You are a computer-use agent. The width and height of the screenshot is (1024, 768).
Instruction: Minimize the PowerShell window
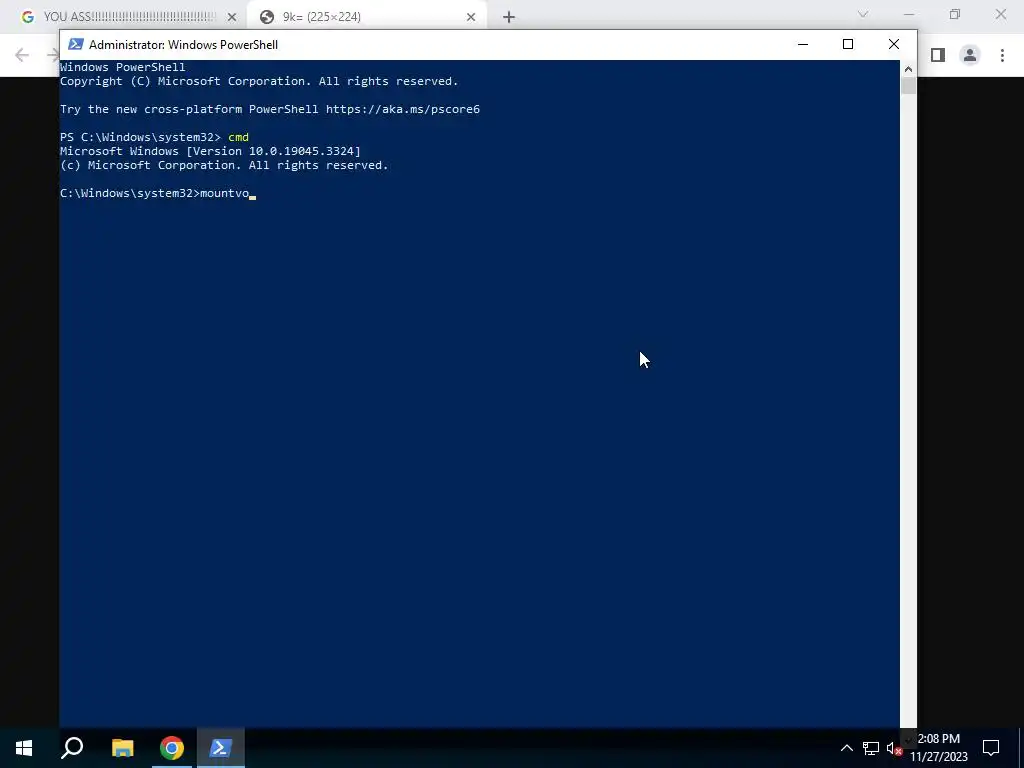803,44
